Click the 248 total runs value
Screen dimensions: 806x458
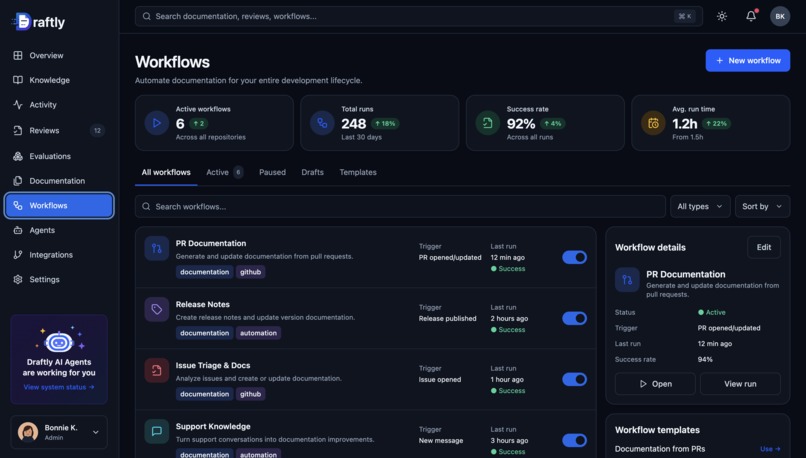click(354, 124)
